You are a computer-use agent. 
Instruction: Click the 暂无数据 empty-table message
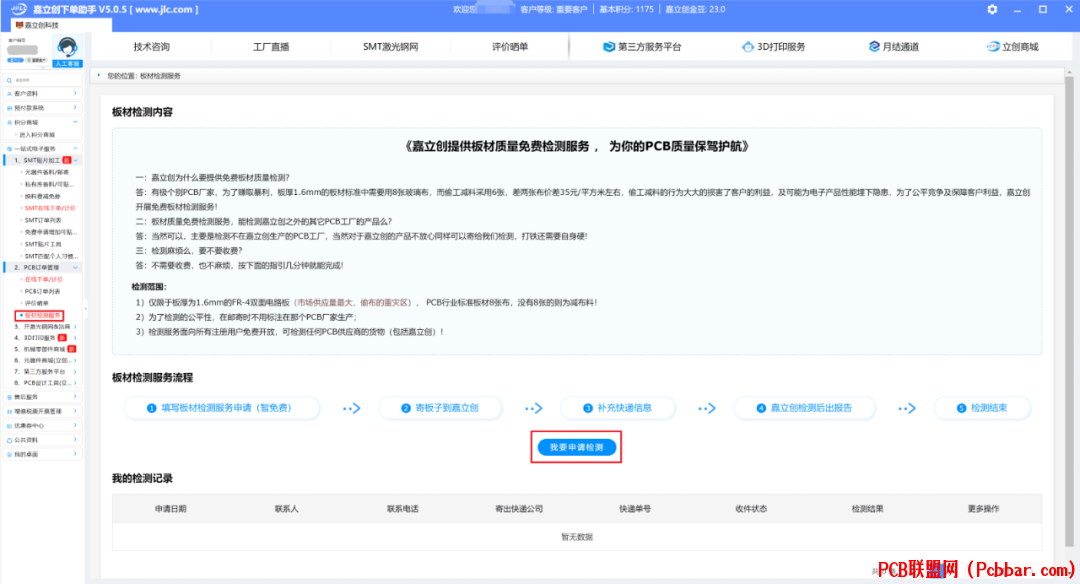click(x=577, y=537)
